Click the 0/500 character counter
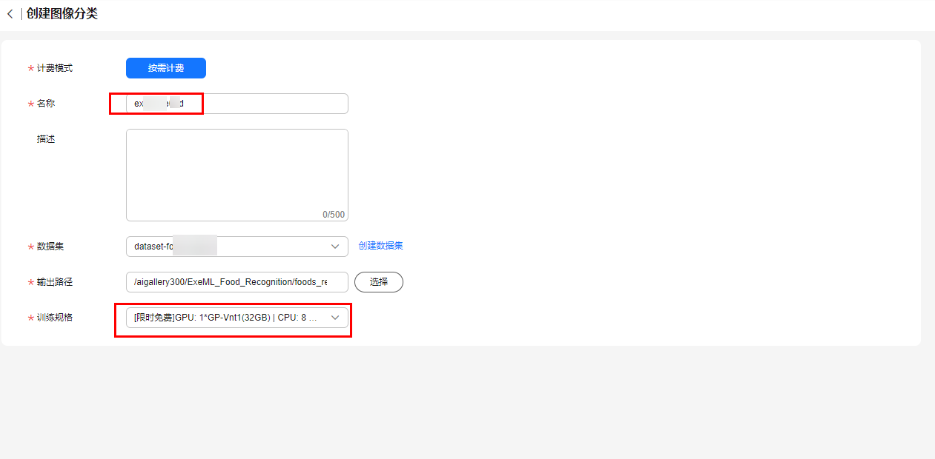Viewport: 935px width, 459px height. click(x=333, y=214)
